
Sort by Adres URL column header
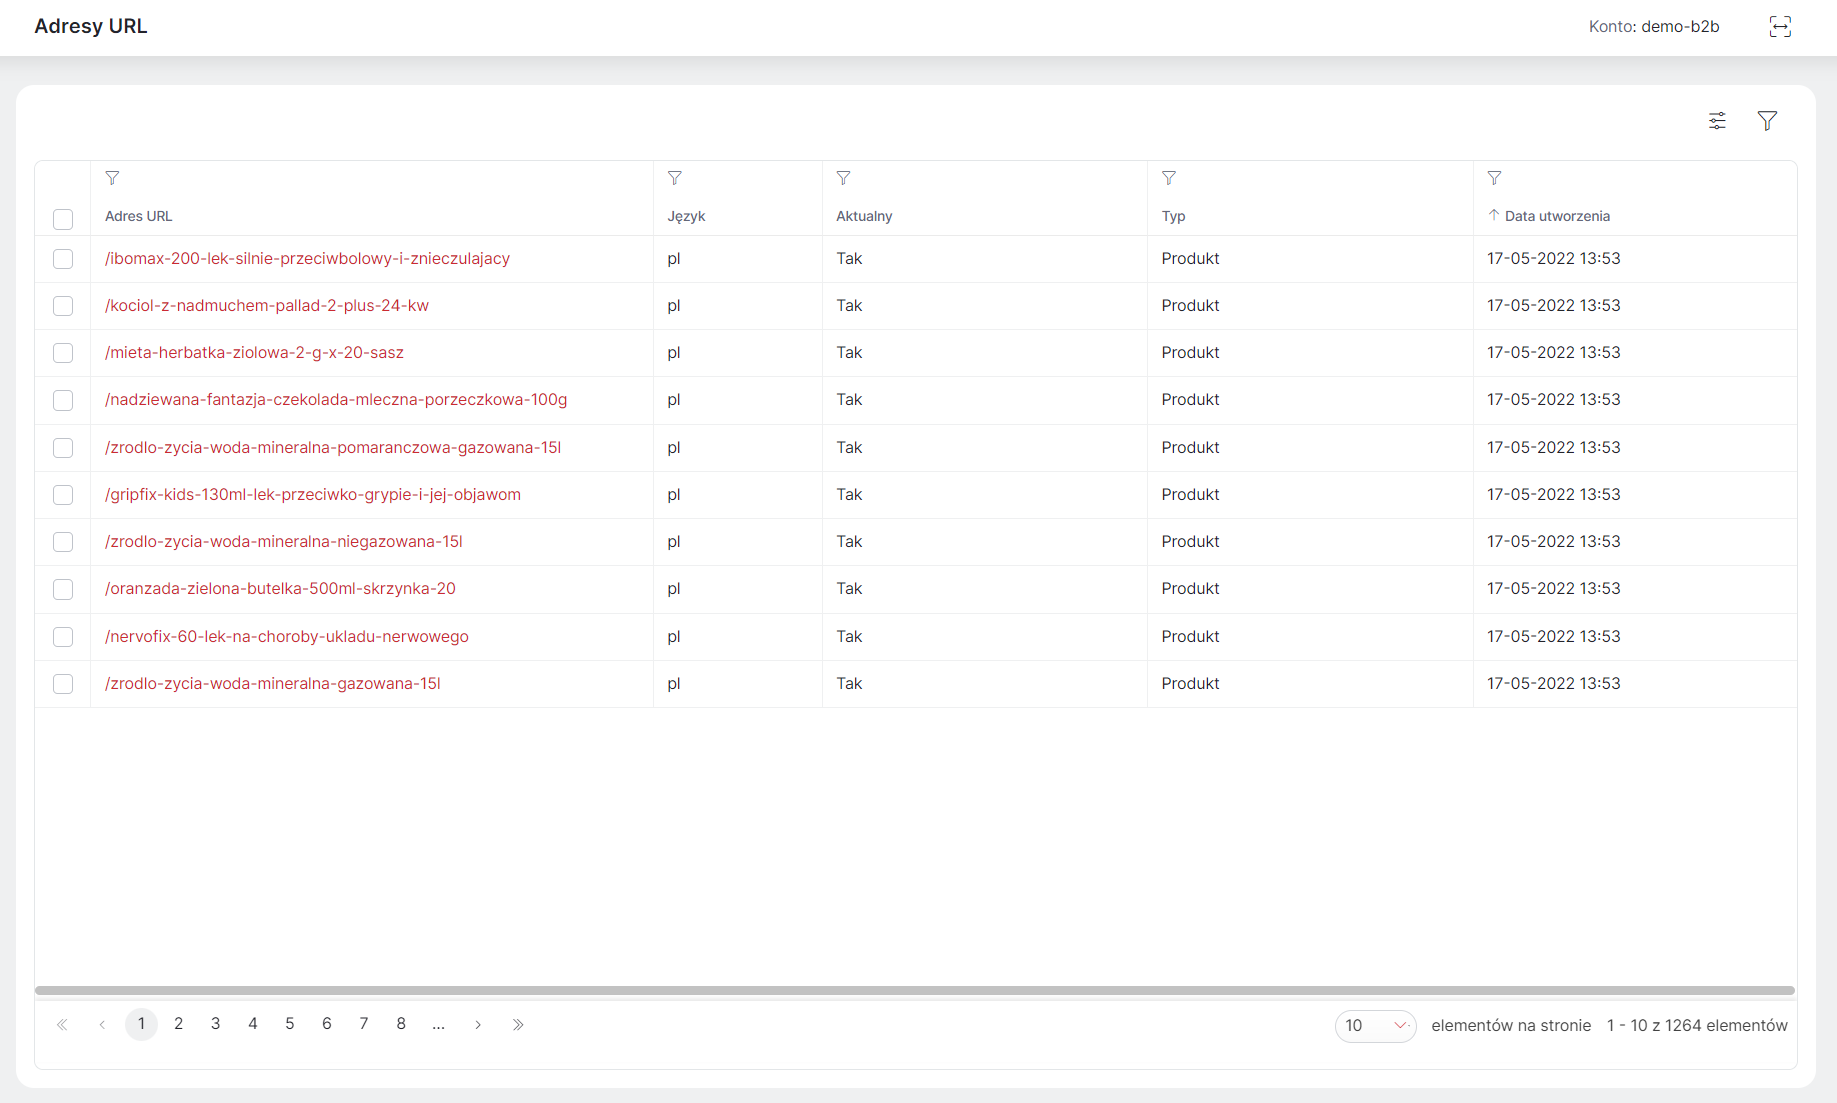(138, 216)
